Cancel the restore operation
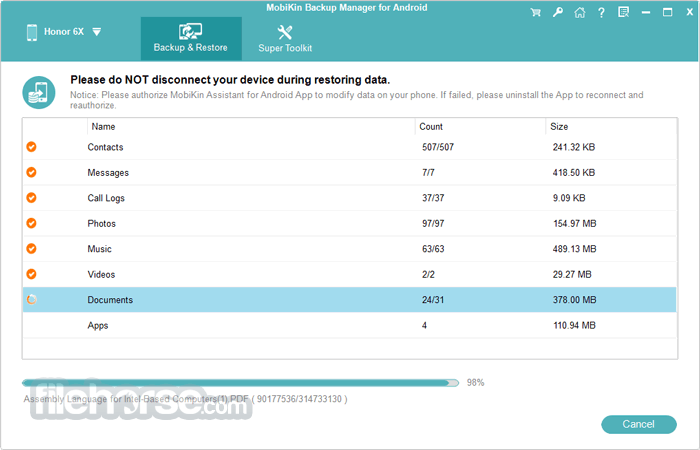700x450 pixels. click(x=639, y=424)
